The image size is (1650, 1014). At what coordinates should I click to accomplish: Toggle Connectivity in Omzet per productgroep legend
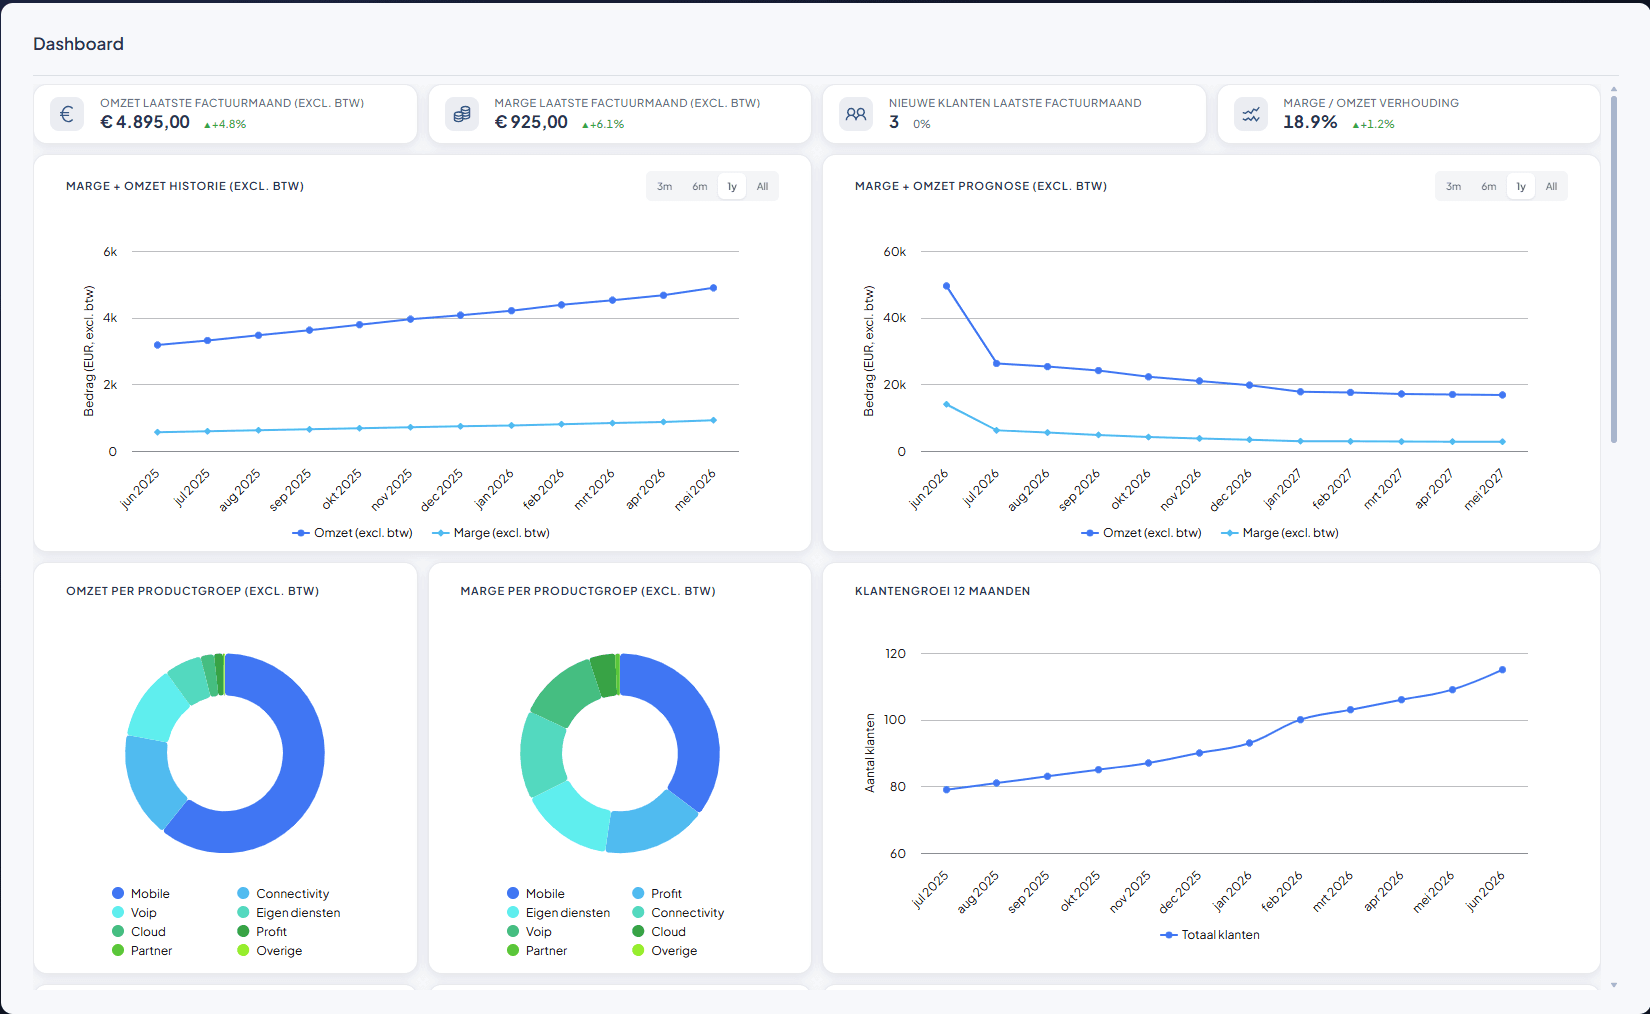tap(283, 894)
